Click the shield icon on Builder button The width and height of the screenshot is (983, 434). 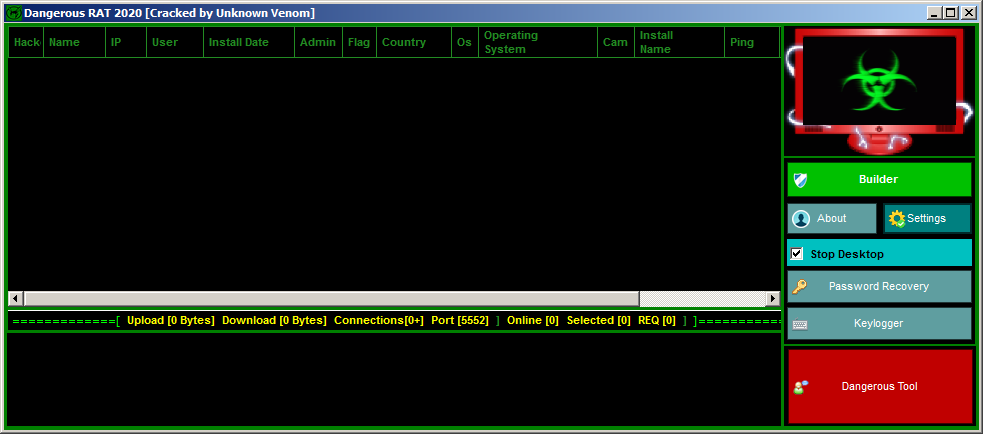[x=800, y=180]
